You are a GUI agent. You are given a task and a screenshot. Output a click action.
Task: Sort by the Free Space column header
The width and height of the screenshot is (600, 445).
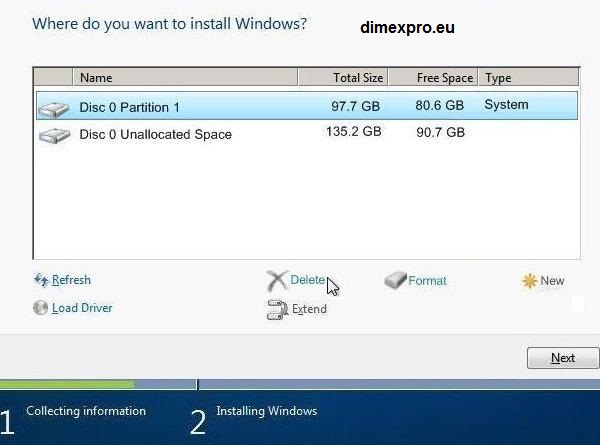pos(433,77)
